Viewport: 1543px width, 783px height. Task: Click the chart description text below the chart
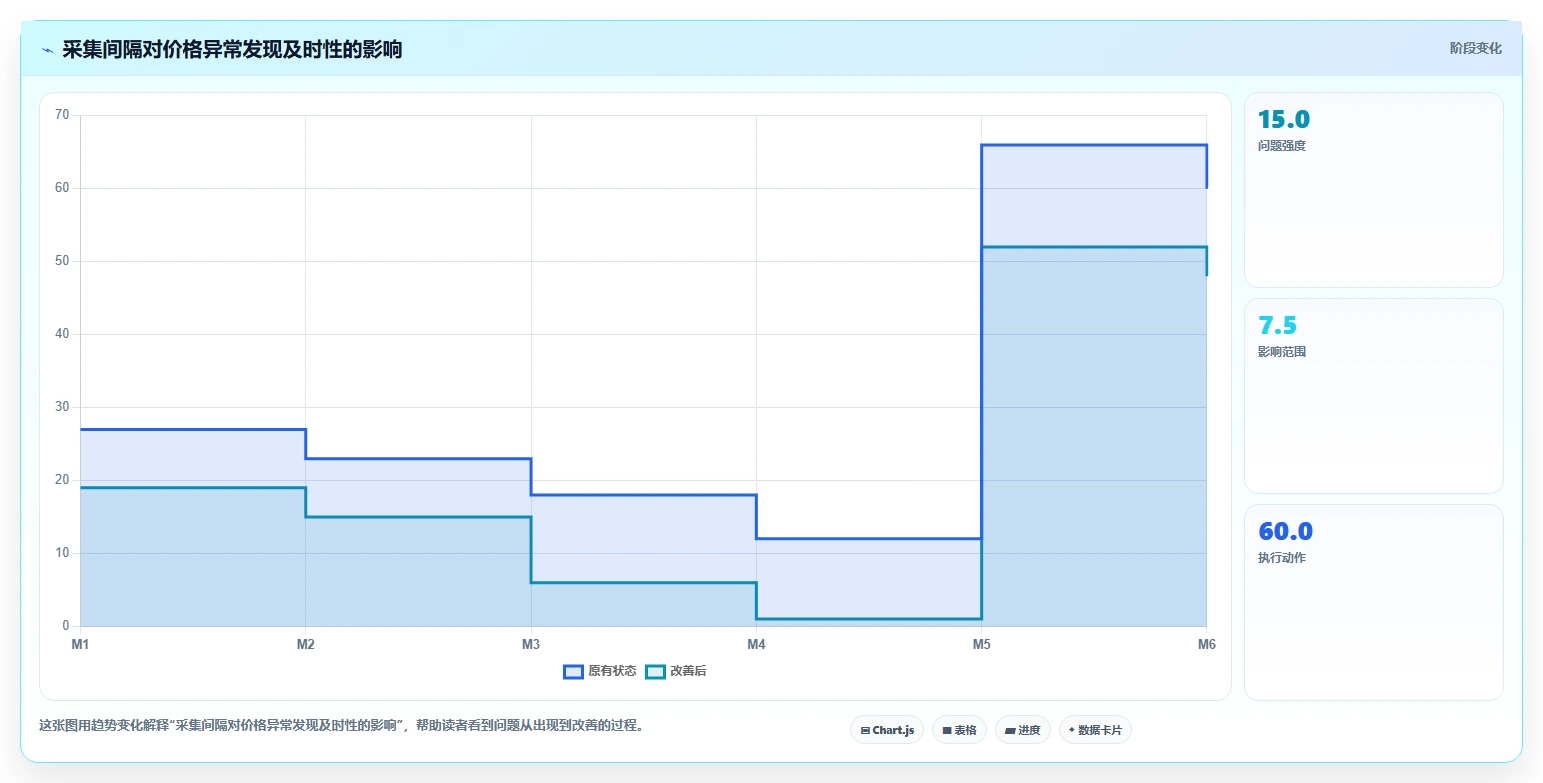point(341,726)
